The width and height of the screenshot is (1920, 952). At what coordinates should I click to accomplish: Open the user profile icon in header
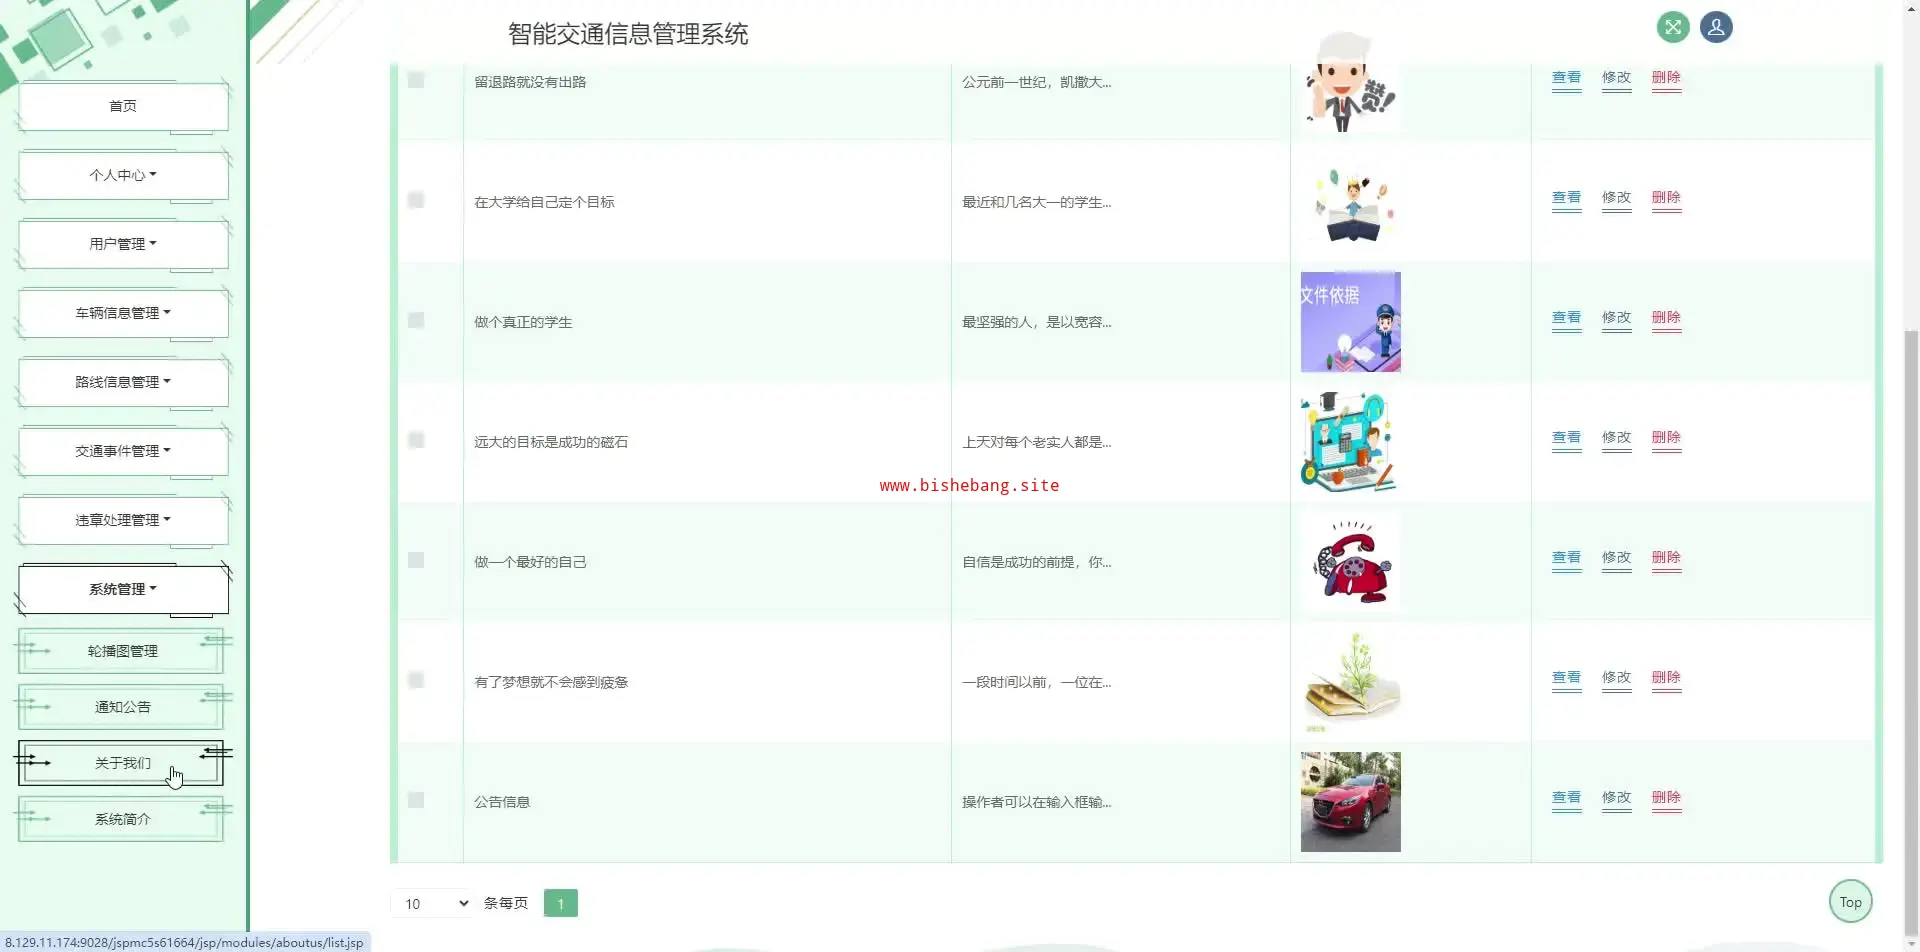coord(1716,27)
